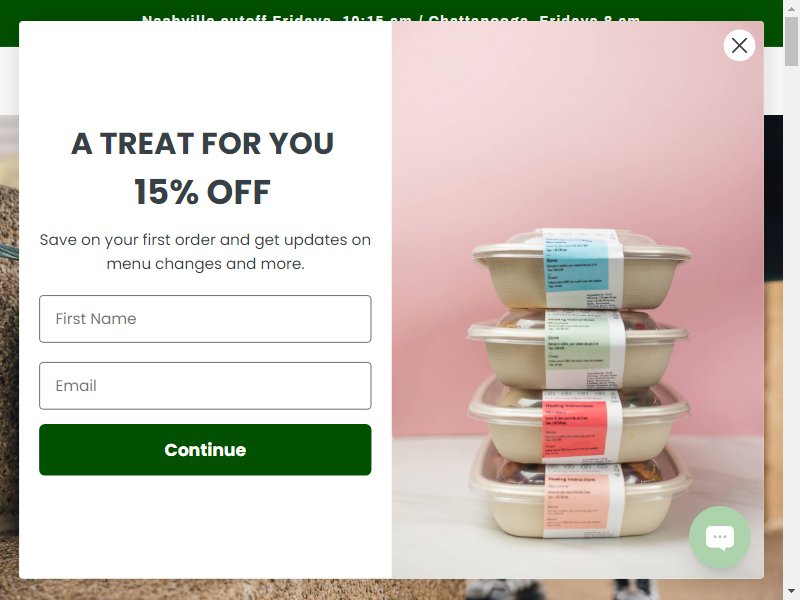The height and width of the screenshot is (600, 800).
Task: Click the green-labeled meal container
Action: coord(578,349)
